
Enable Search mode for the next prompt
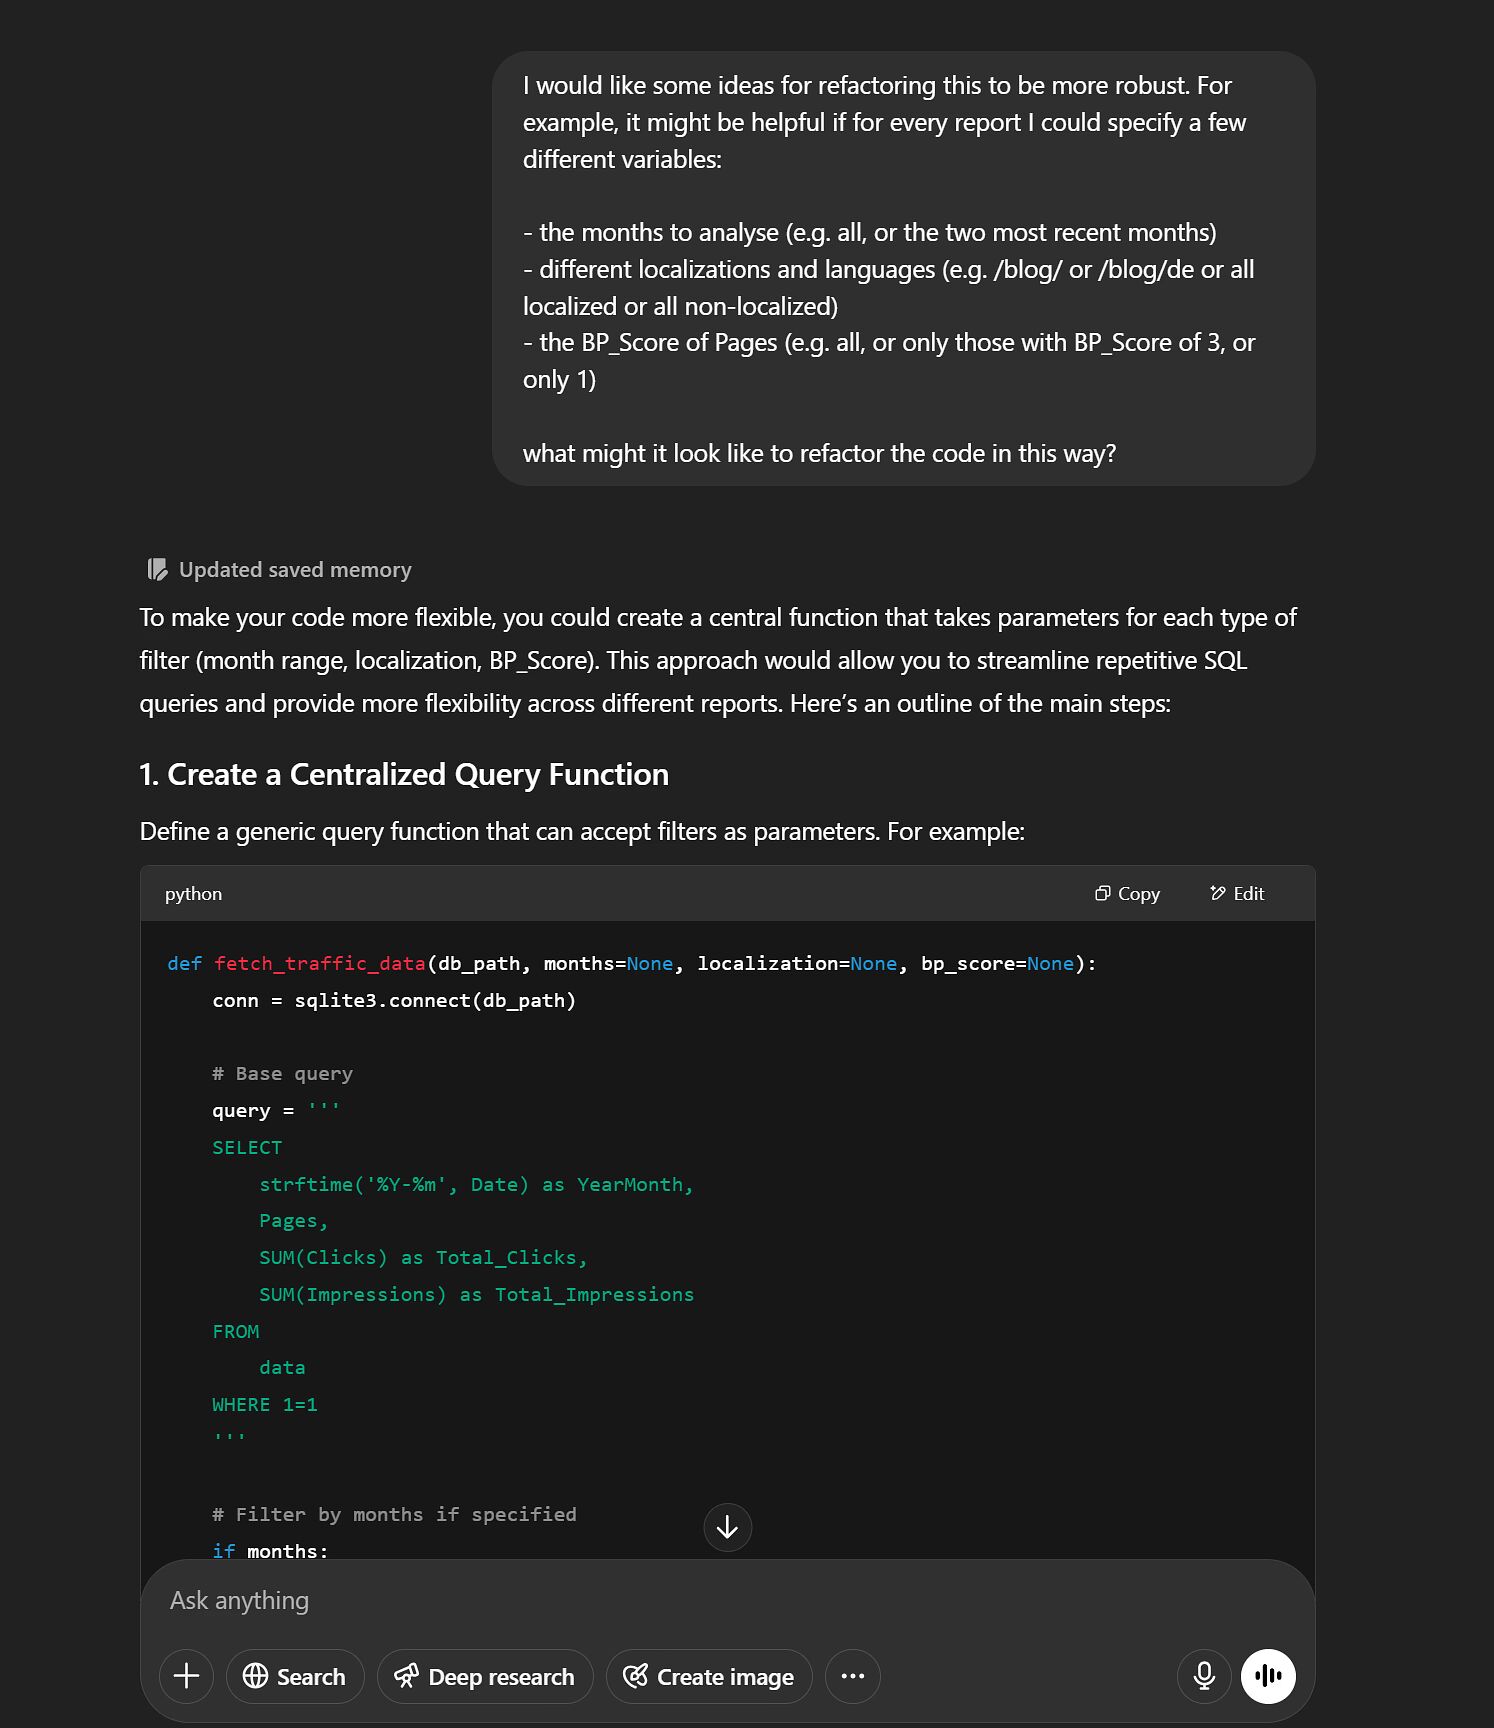point(294,1676)
